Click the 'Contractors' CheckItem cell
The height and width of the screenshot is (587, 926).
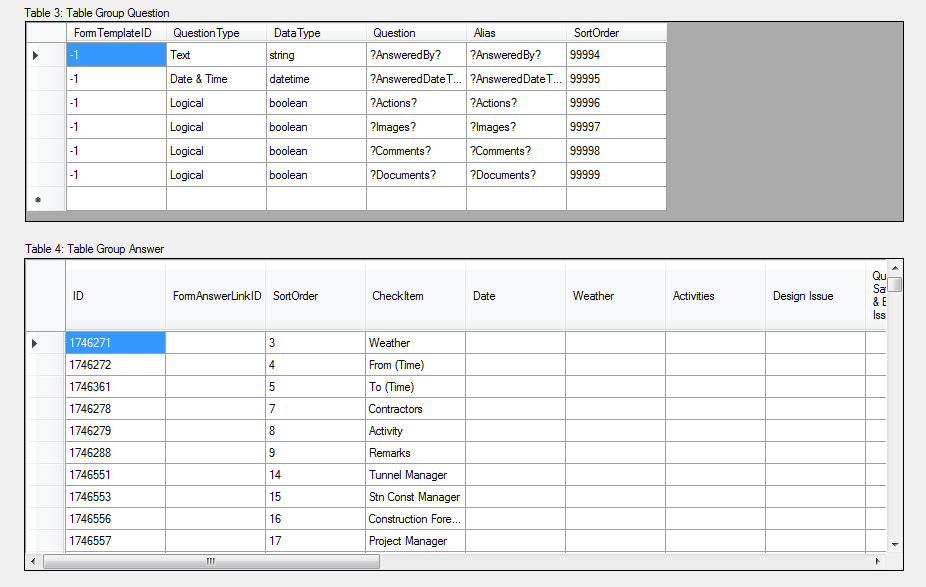point(415,409)
